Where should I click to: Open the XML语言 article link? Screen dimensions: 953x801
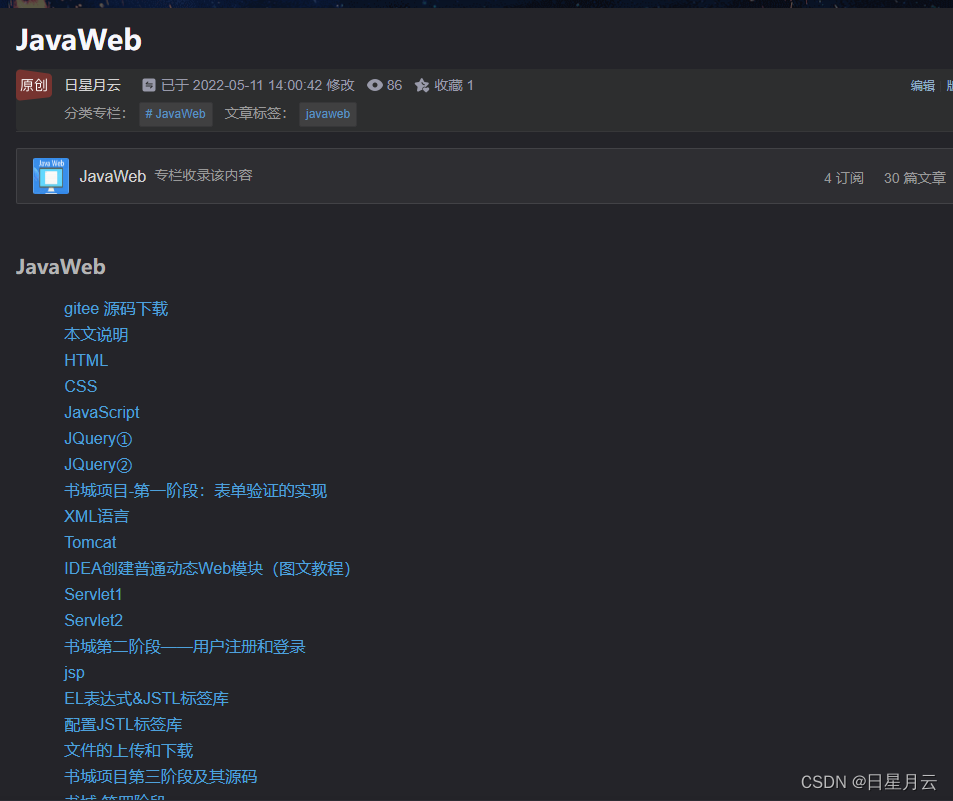pyautogui.click(x=97, y=517)
